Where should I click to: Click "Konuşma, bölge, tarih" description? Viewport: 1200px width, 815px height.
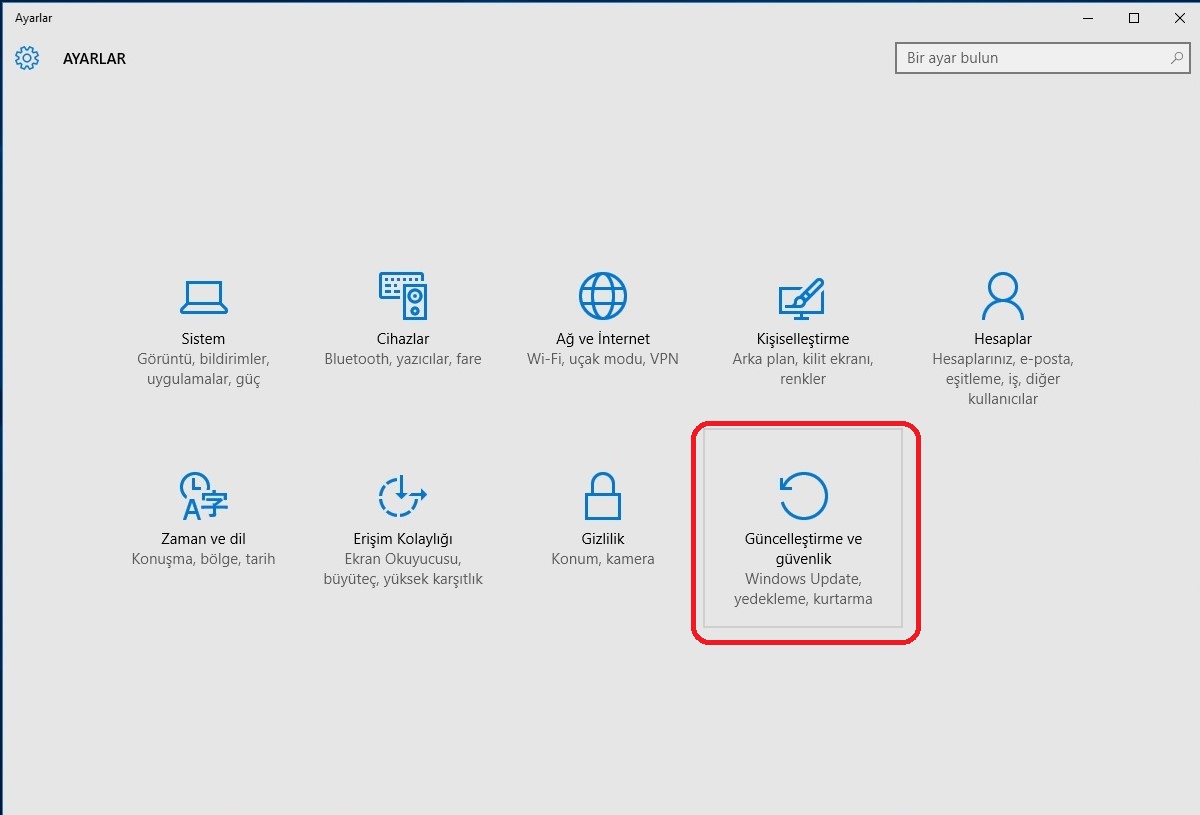coord(203,559)
